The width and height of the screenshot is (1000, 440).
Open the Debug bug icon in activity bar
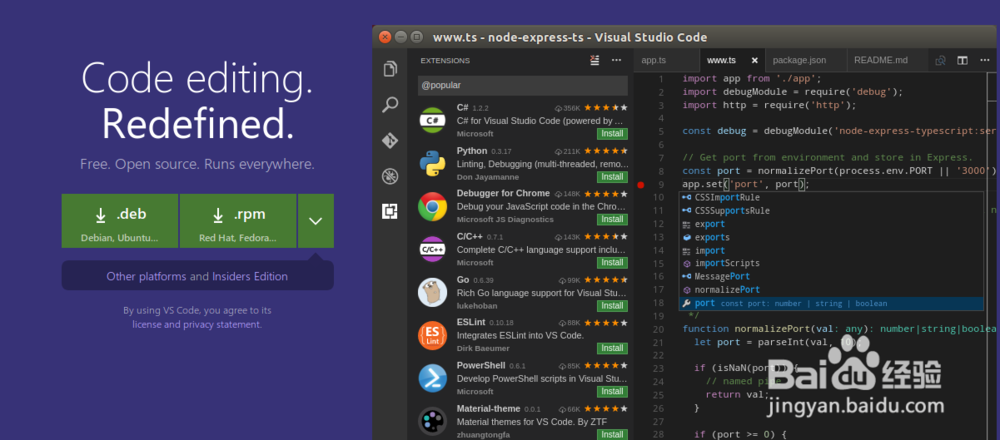pyautogui.click(x=390, y=176)
